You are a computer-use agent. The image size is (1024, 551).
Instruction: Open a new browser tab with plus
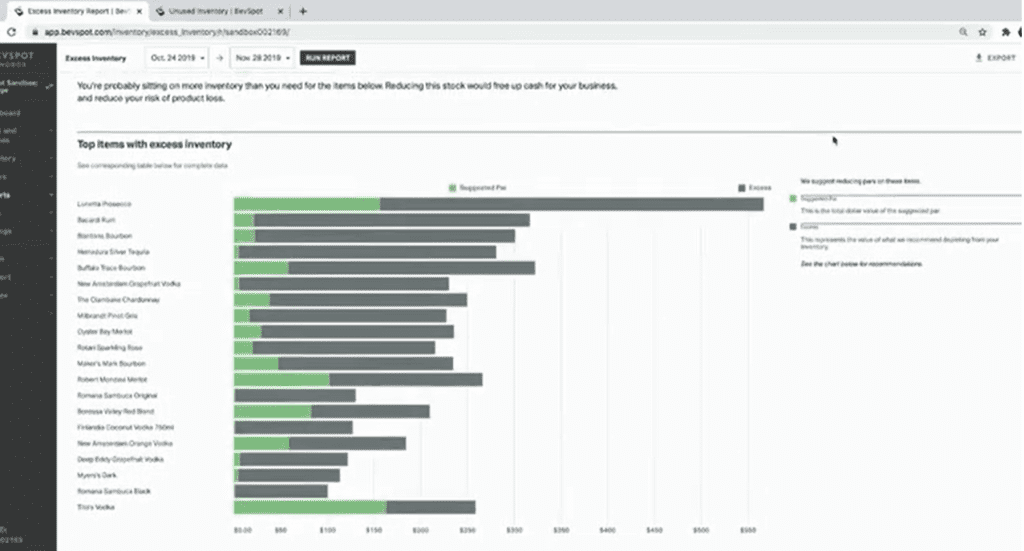303,11
